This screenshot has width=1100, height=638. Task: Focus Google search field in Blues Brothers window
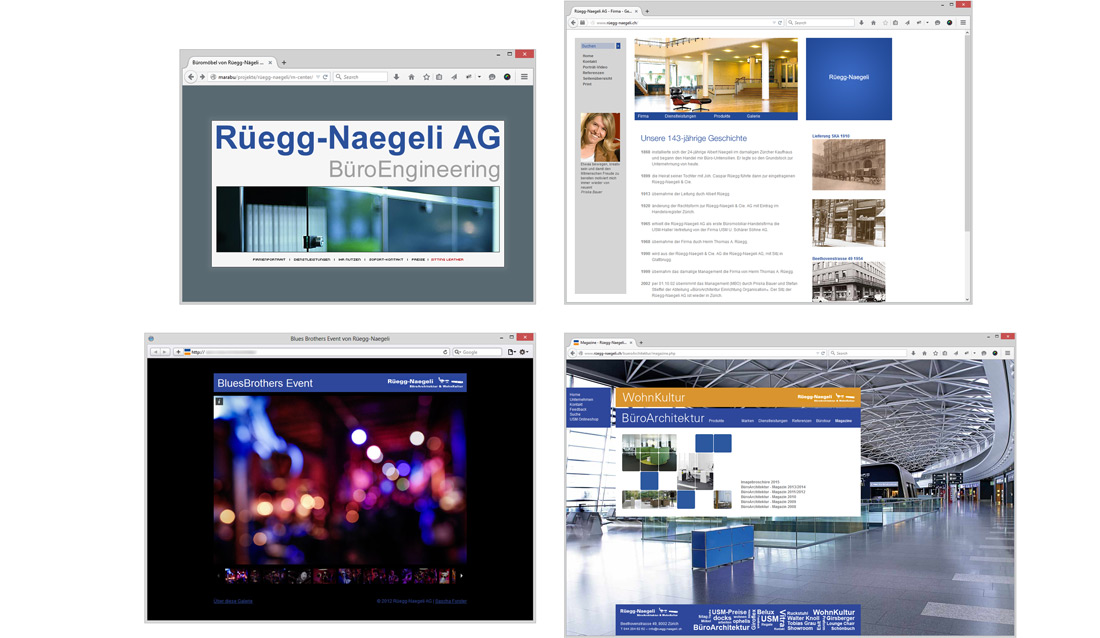477,352
